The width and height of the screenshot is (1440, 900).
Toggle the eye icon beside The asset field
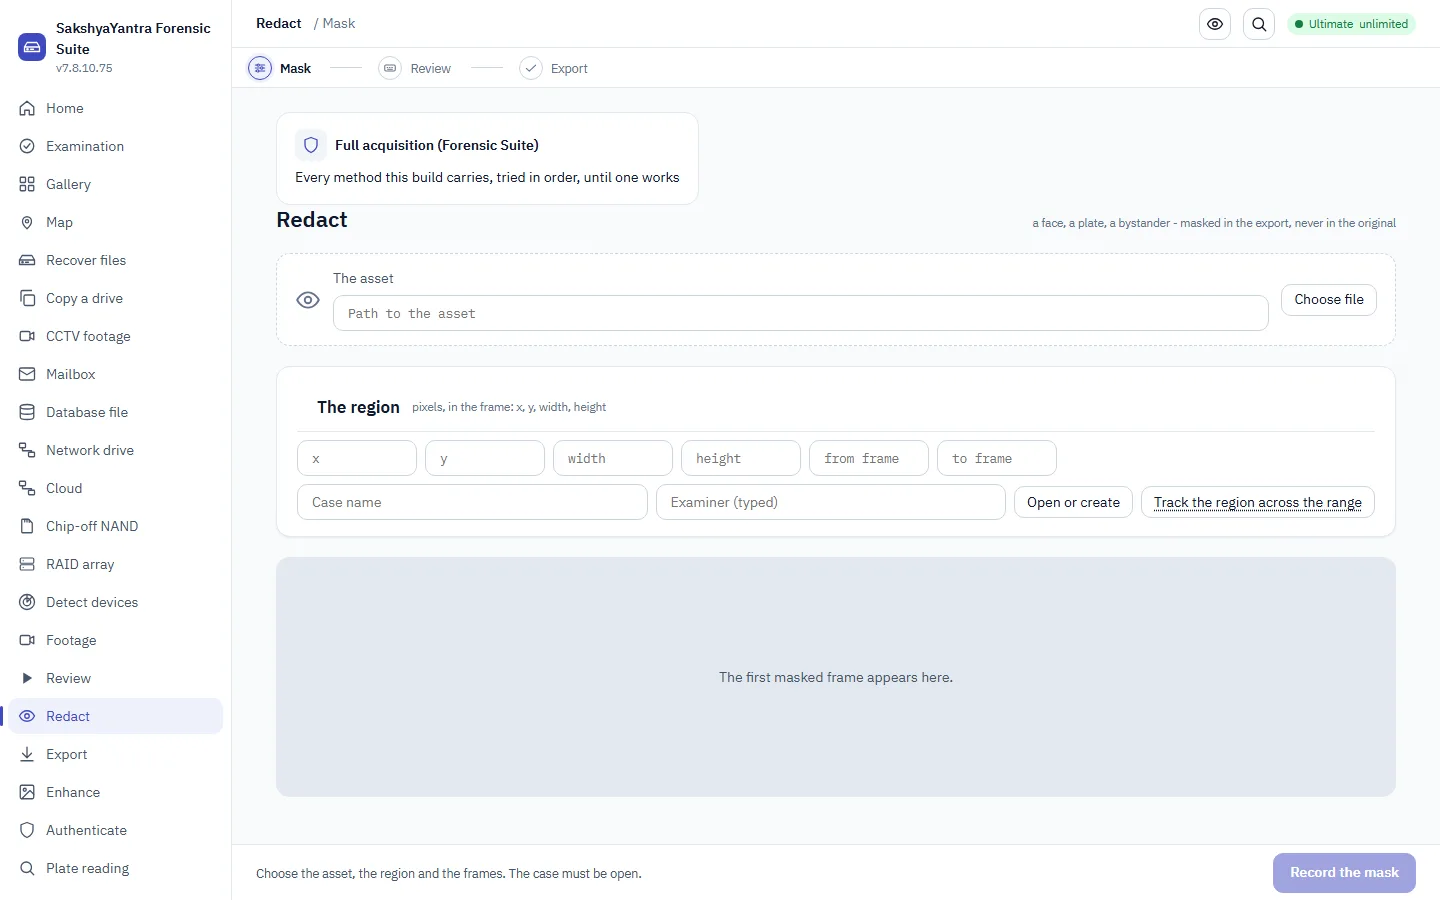(x=308, y=300)
